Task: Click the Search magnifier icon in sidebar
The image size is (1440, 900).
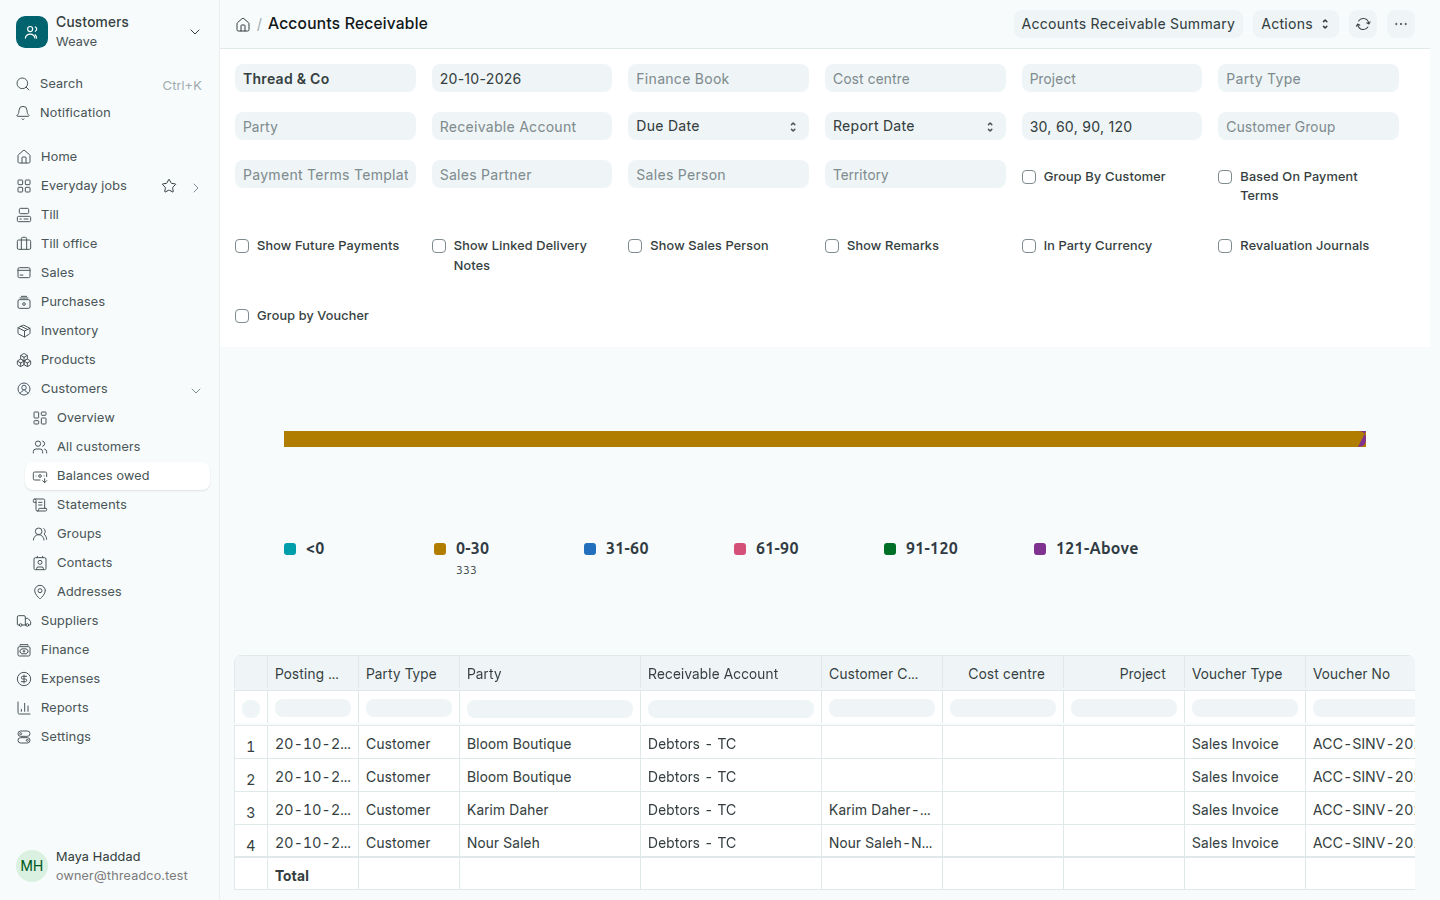Action: tap(23, 84)
